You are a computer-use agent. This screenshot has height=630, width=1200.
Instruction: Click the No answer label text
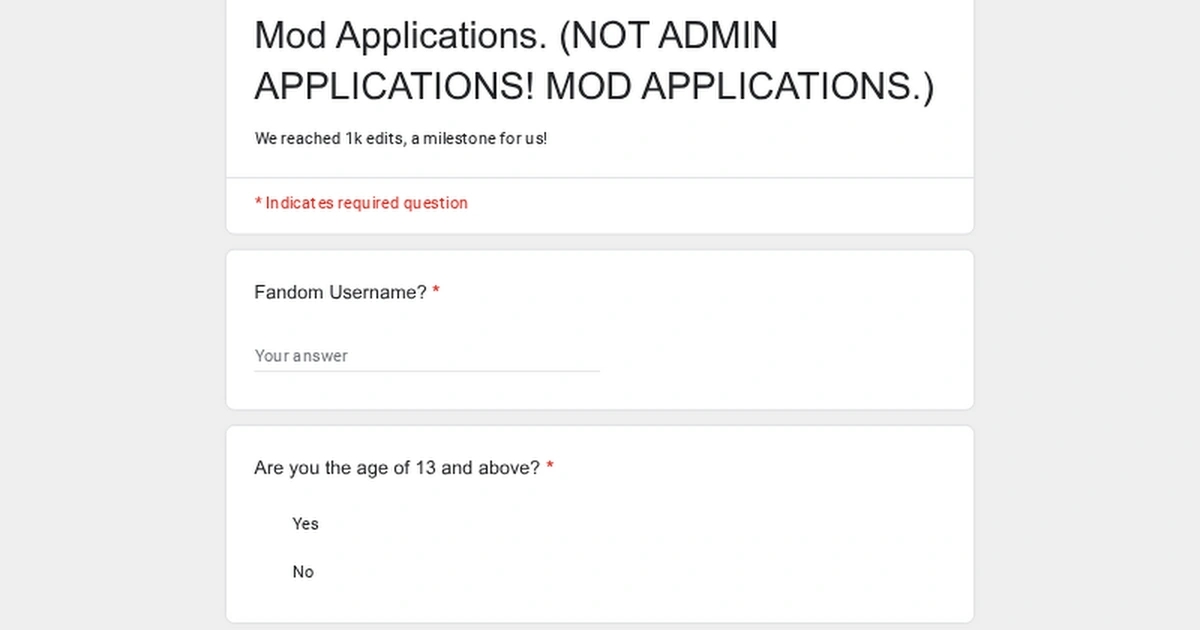point(303,571)
